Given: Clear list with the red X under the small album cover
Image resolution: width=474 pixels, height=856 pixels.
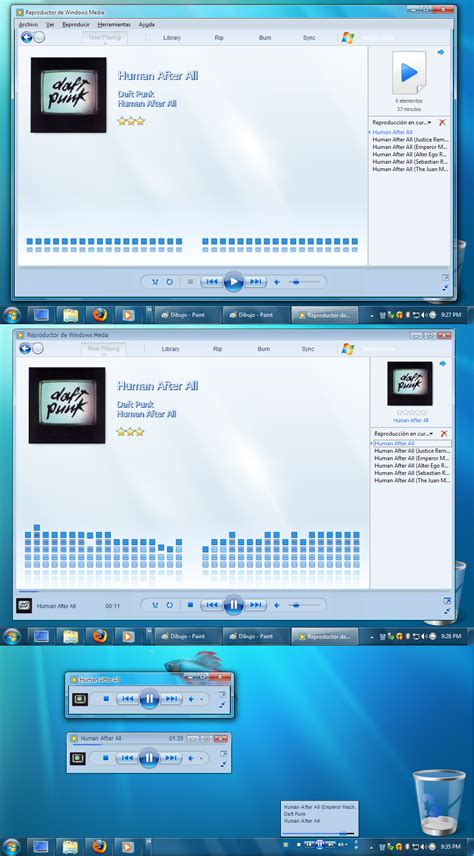Looking at the screenshot, I should click(444, 433).
